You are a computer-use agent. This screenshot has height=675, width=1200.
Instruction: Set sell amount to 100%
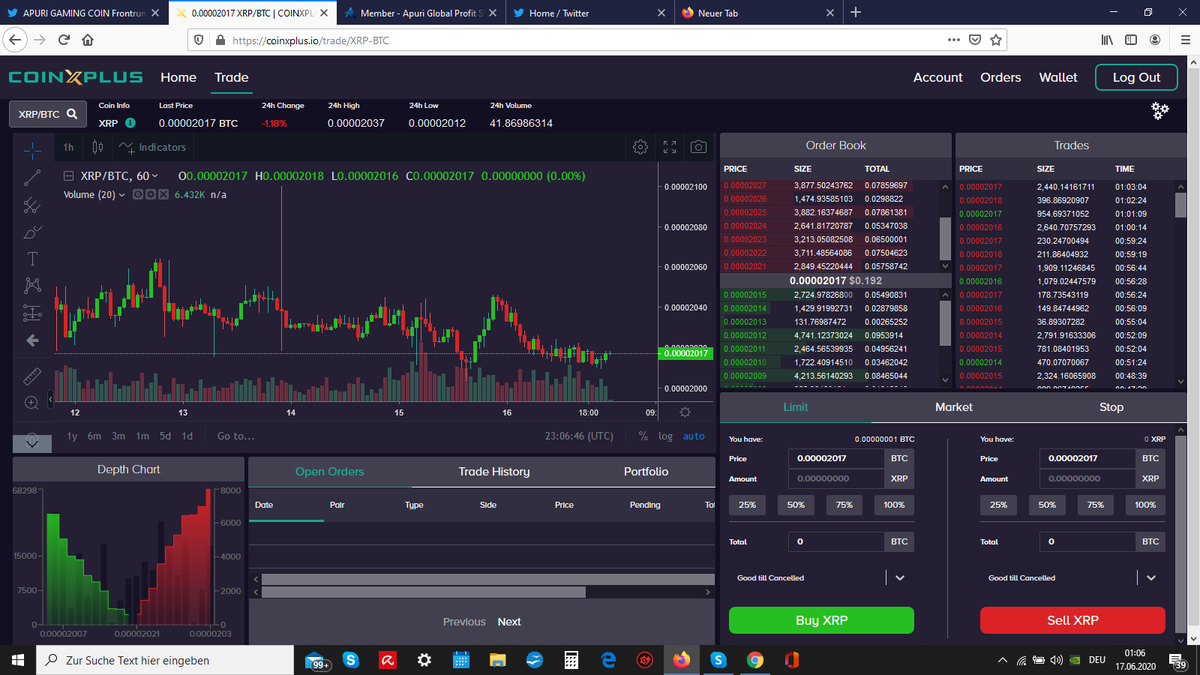click(1145, 505)
